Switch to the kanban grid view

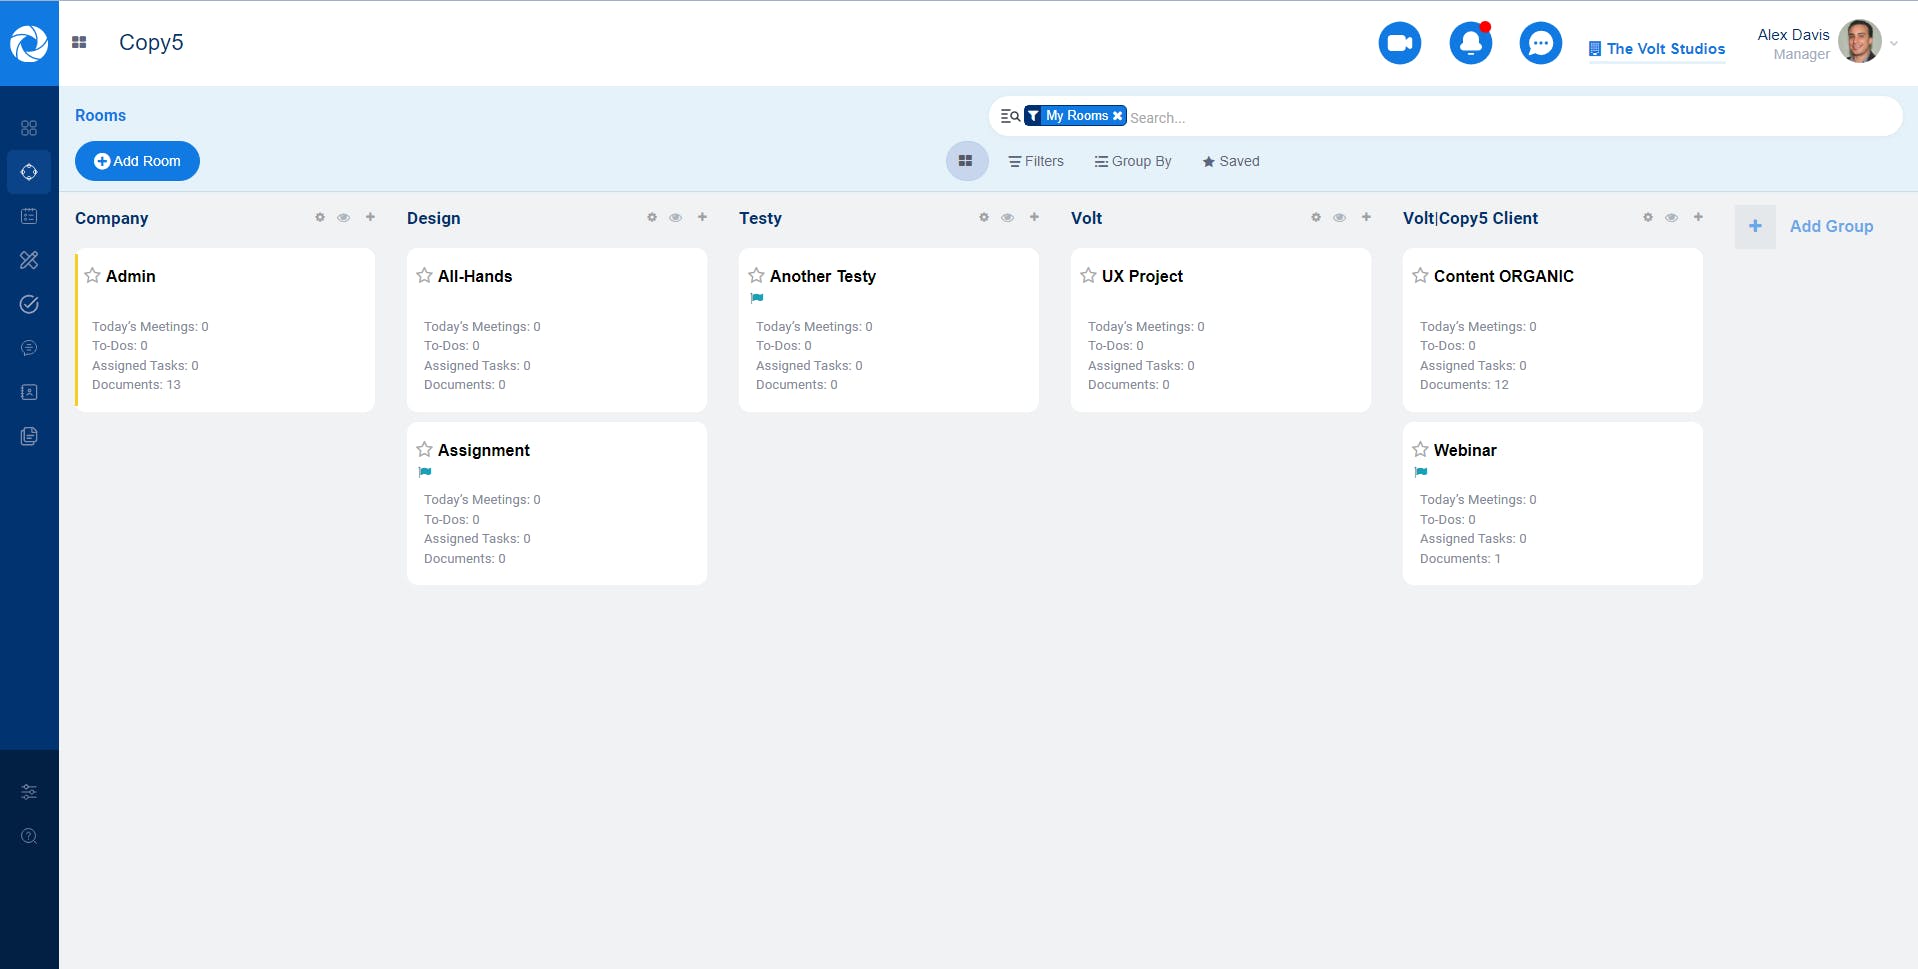pyautogui.click(x=966, y=161)
